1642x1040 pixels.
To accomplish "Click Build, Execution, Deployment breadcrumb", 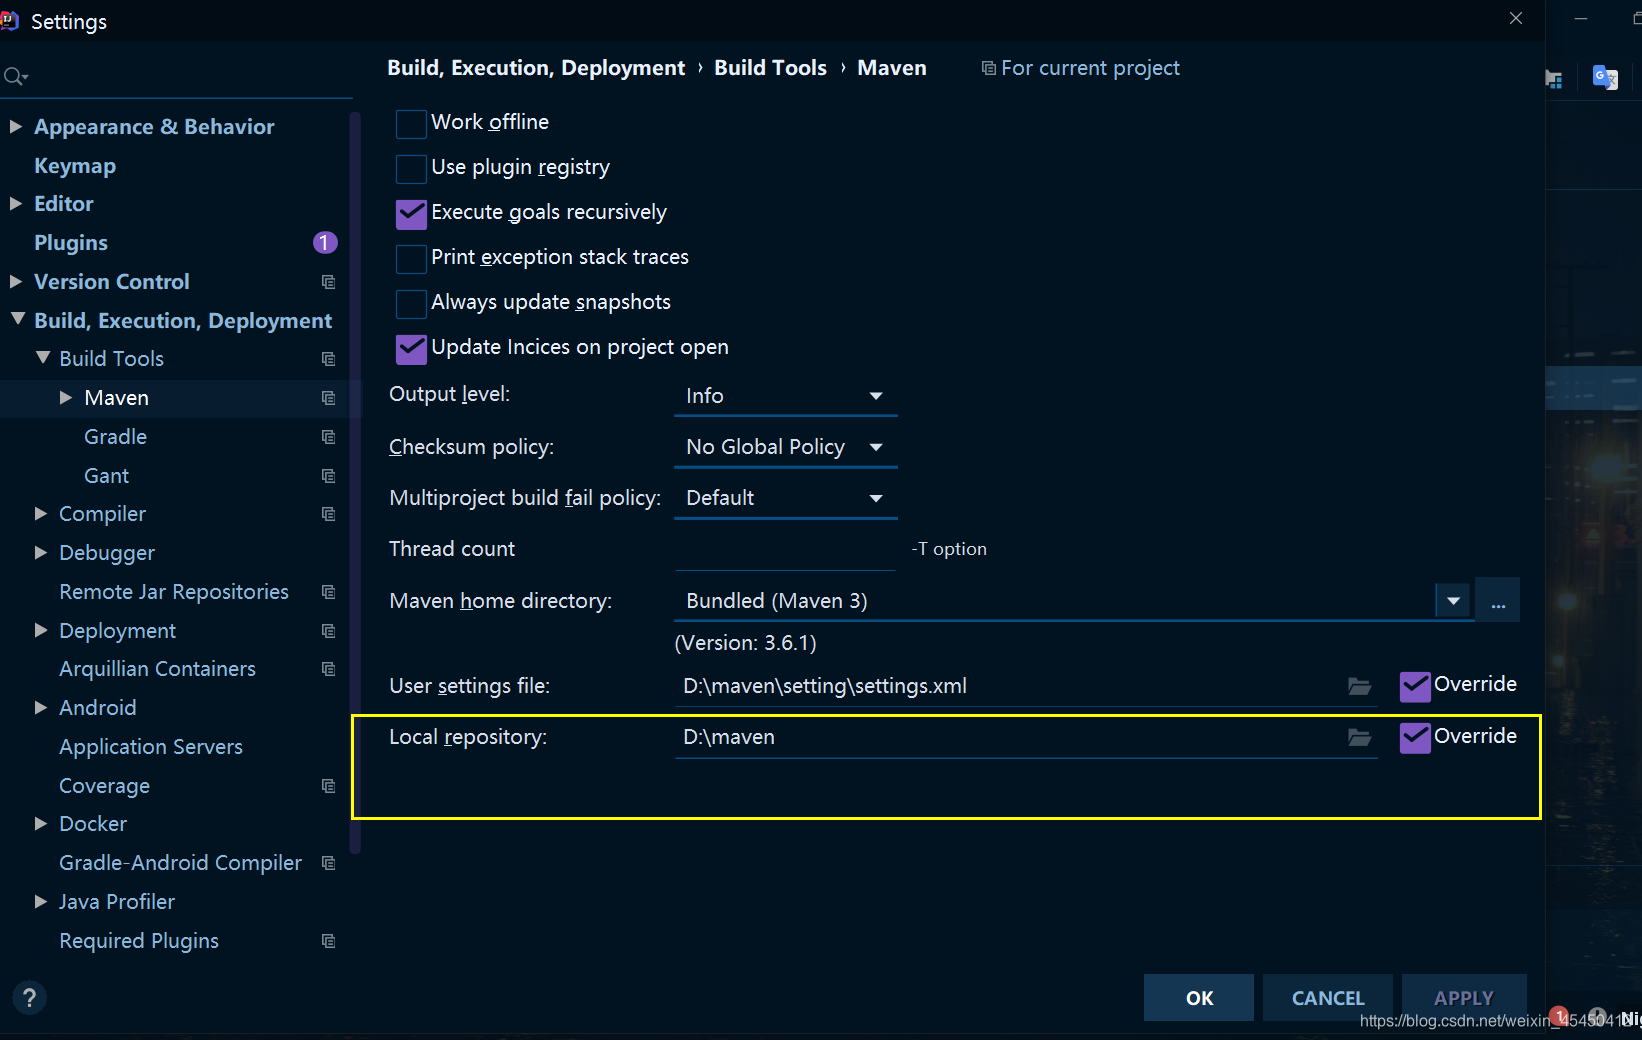I will click(x=536, y=68).
